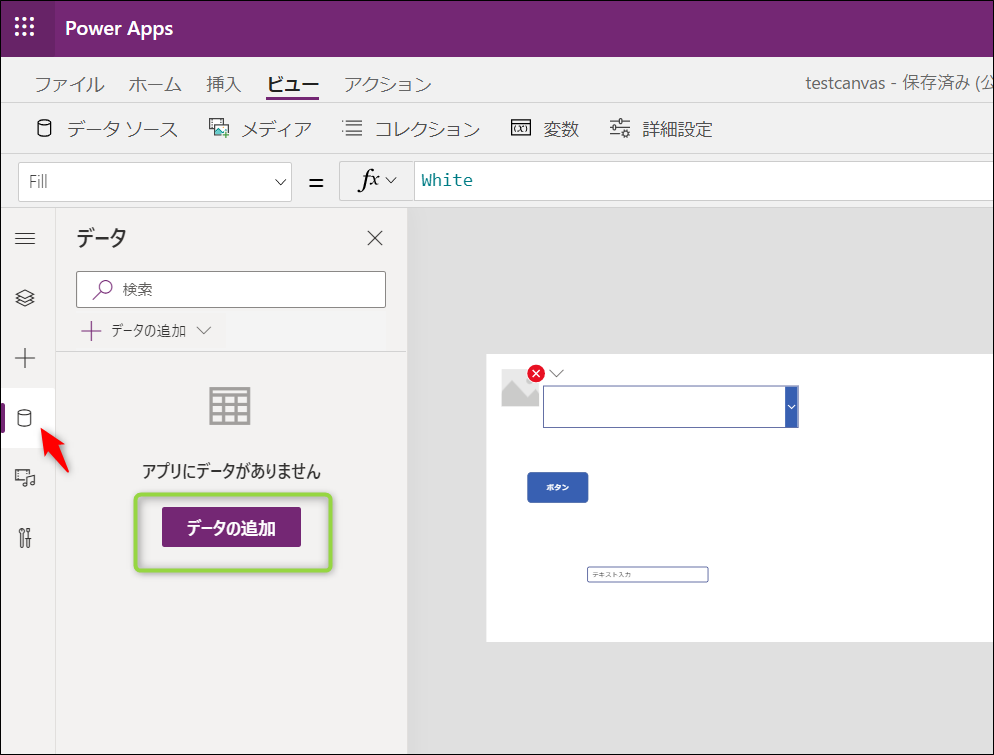This screenshot has height=755, width=994.
Task: Click the table grid icon in Data panel
Action: [x=229, y=406]
